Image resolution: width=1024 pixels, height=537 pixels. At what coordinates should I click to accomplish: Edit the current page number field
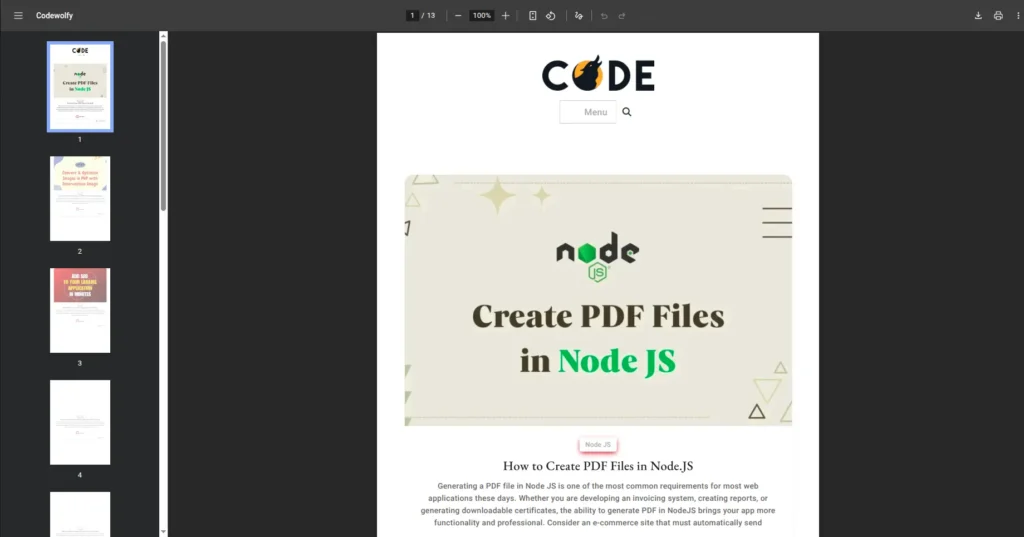click(x=412, y=16)
